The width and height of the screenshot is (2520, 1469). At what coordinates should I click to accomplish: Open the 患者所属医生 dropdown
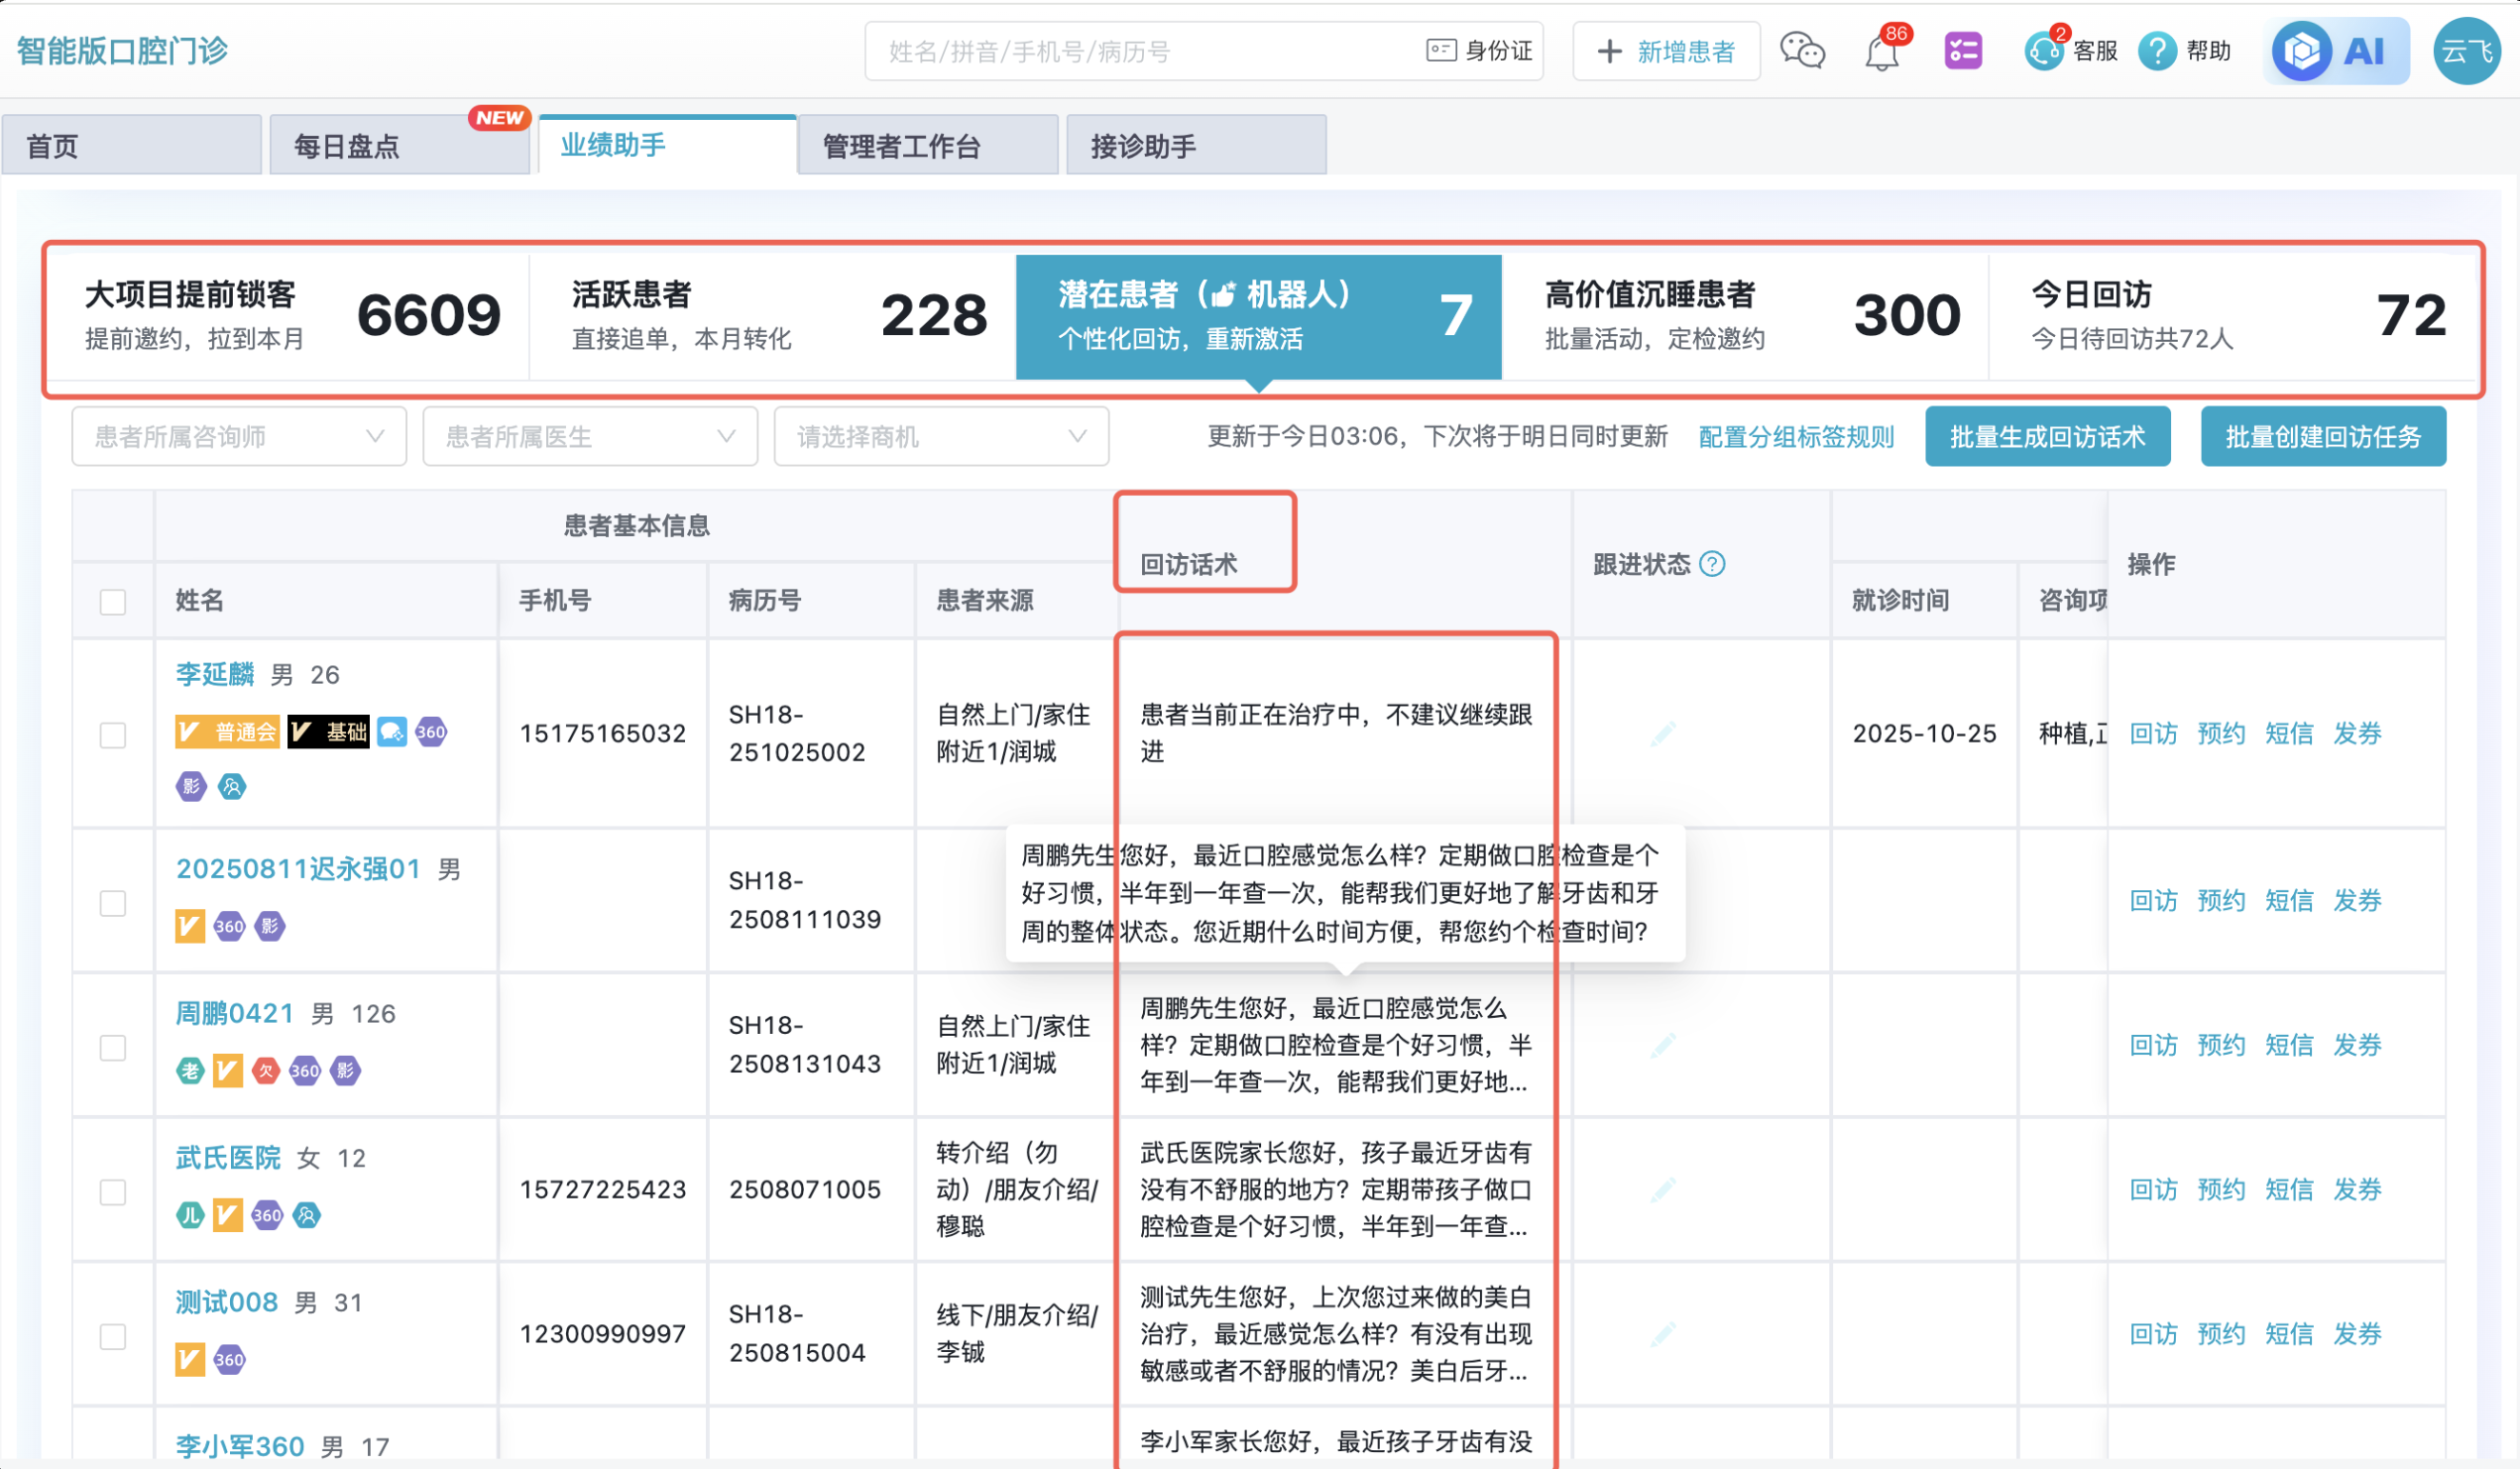590,436
